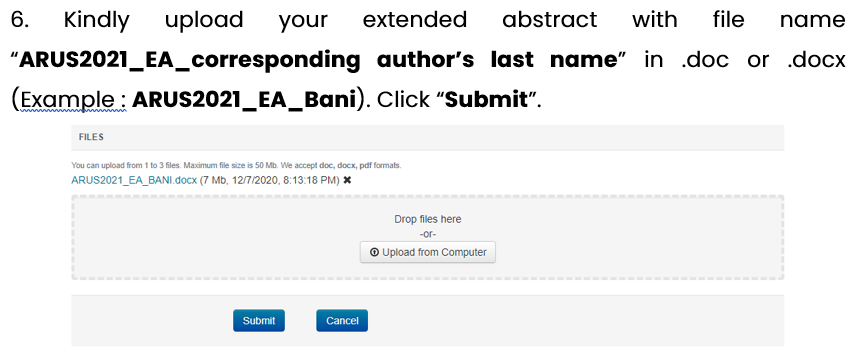Click the "-or-" separator text
The image size is (862, 362).
tap(428, 234)
